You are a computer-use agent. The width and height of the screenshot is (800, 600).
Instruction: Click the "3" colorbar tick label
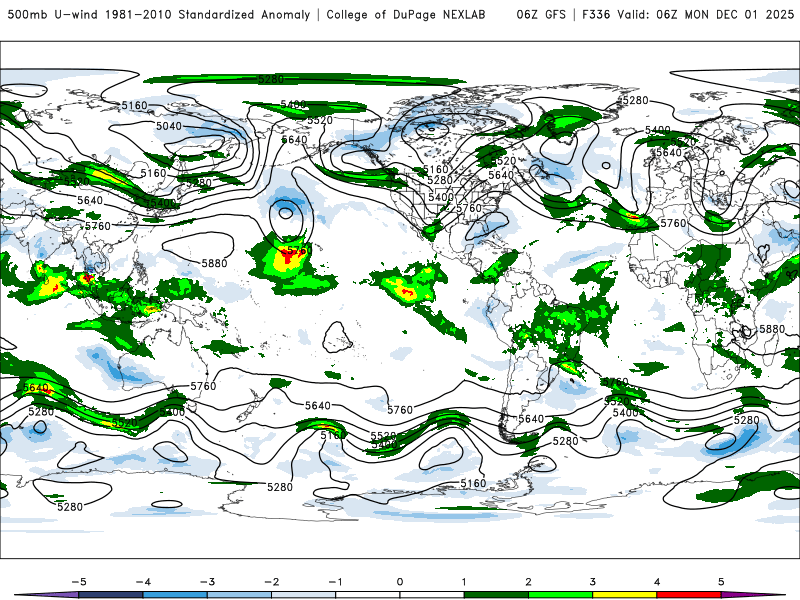[x=593, y=582]
